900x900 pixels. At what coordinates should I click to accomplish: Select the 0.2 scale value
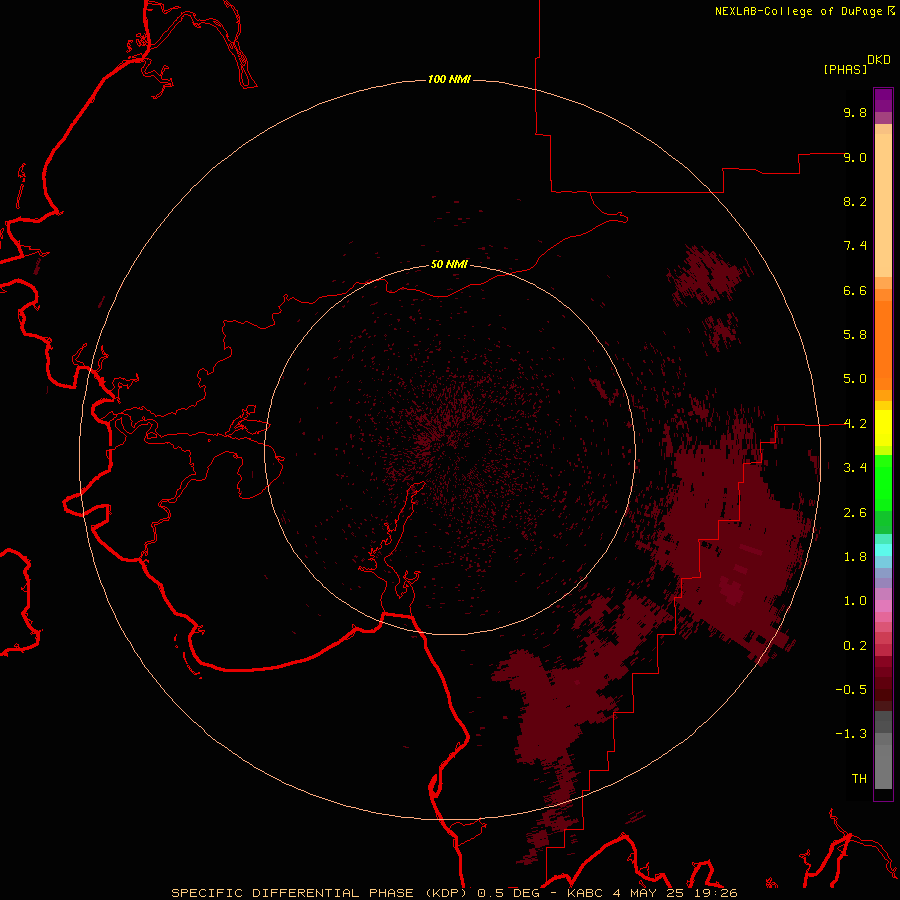point(855,646)
